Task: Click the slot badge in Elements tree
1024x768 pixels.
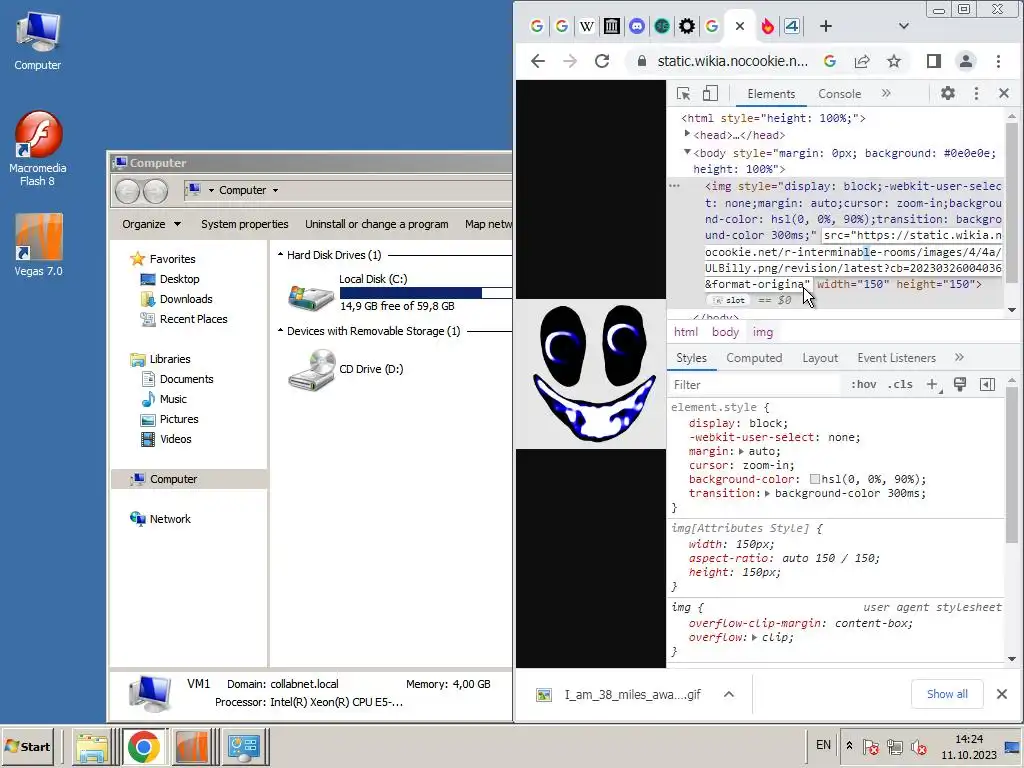Action: [x=728, y=300]
